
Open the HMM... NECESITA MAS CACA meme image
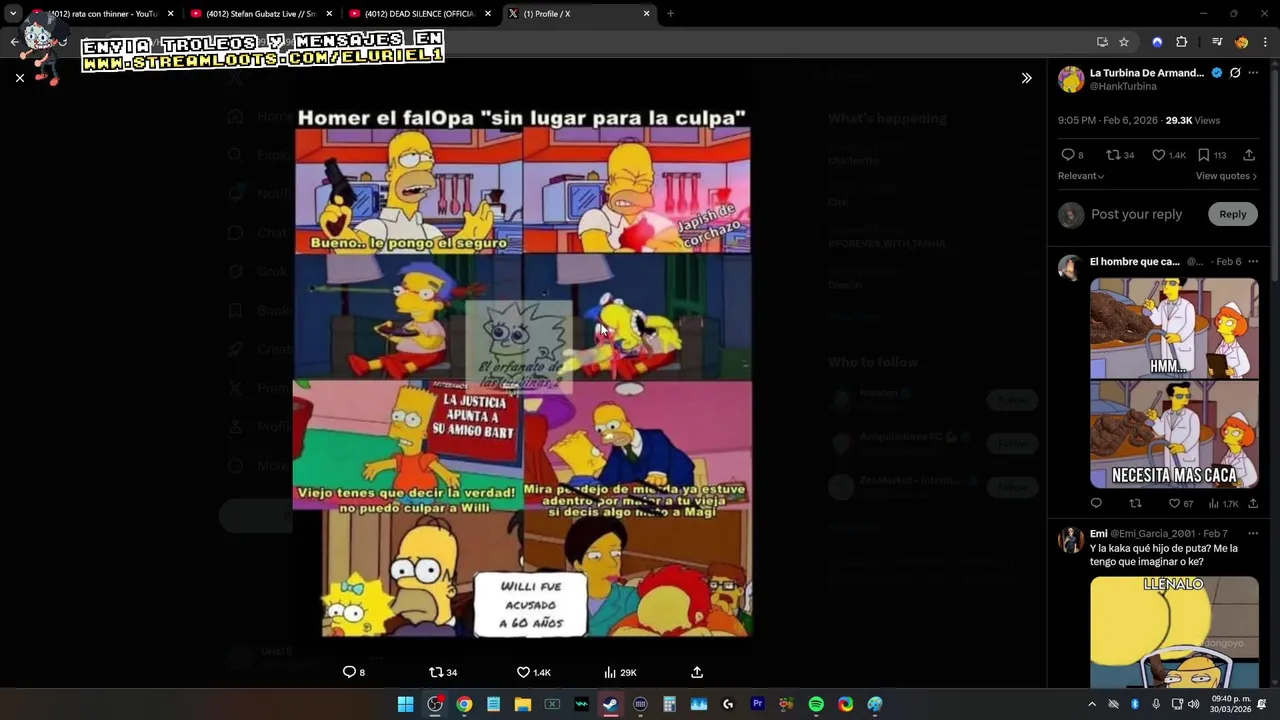point(1174,382)
